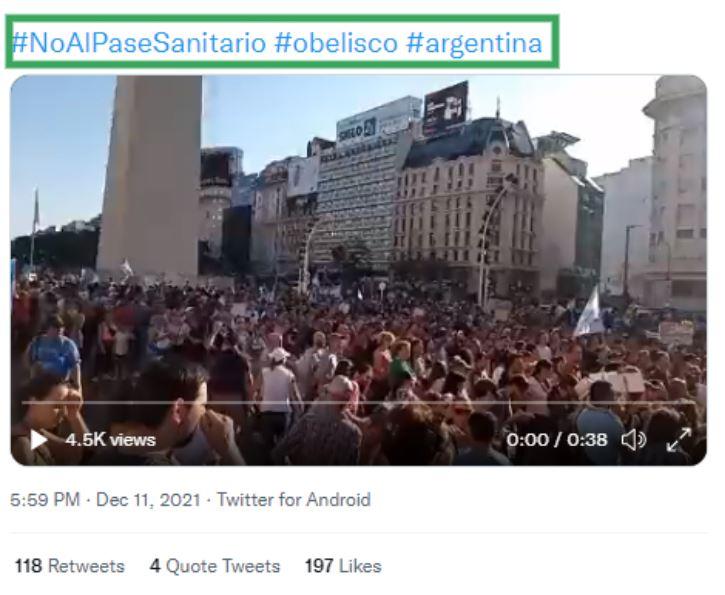Expand the video to fullscreen
The height and width of the screenshot is (595, 725).
[x=679, y=440]
